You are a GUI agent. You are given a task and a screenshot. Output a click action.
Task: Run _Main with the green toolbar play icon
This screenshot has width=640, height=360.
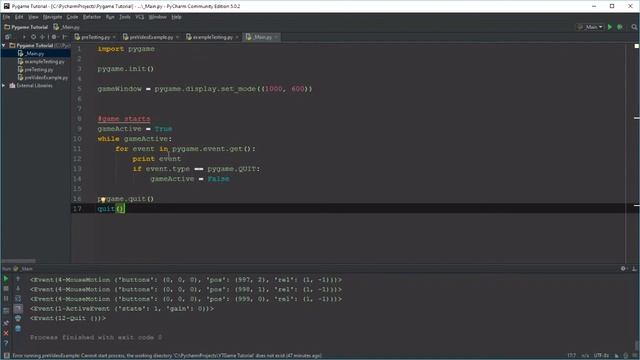[x=610, y=27]
